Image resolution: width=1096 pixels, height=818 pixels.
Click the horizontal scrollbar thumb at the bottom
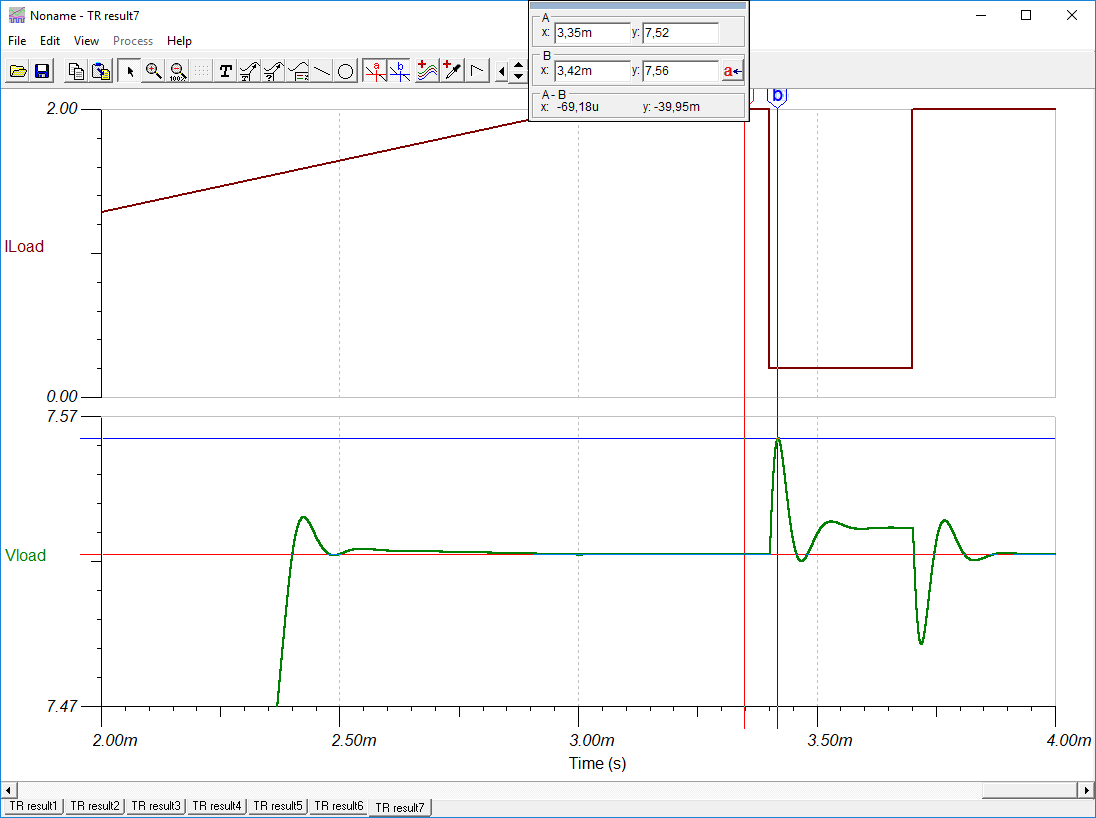(x=1029, y=790)
